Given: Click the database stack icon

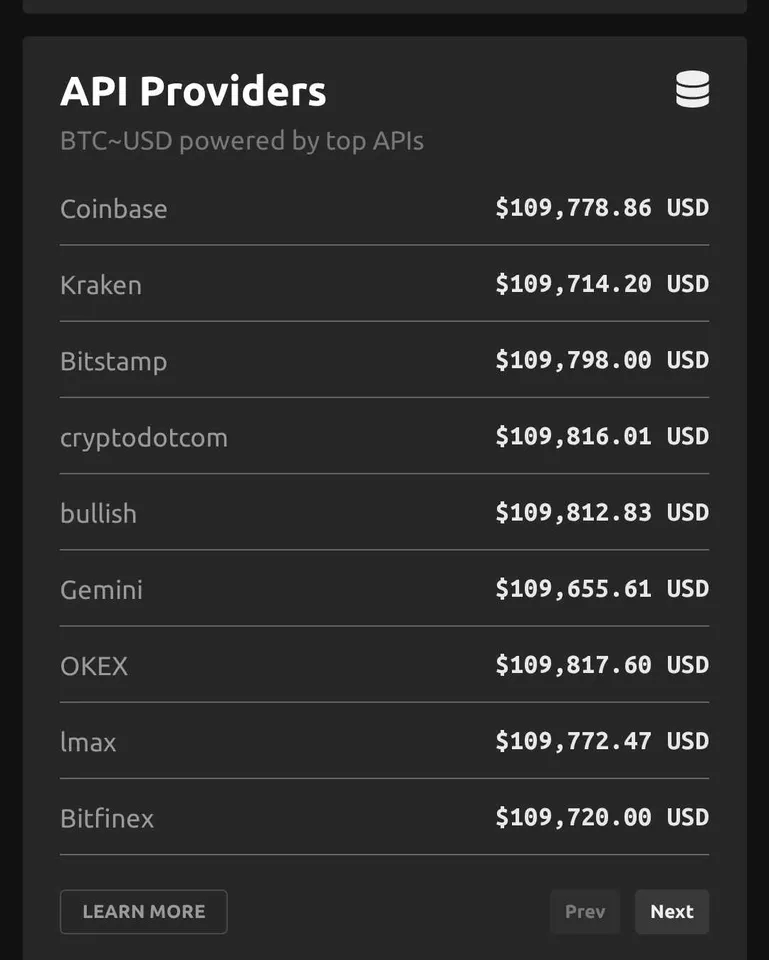Looking at the screenshot, I should tap(692, 91).
